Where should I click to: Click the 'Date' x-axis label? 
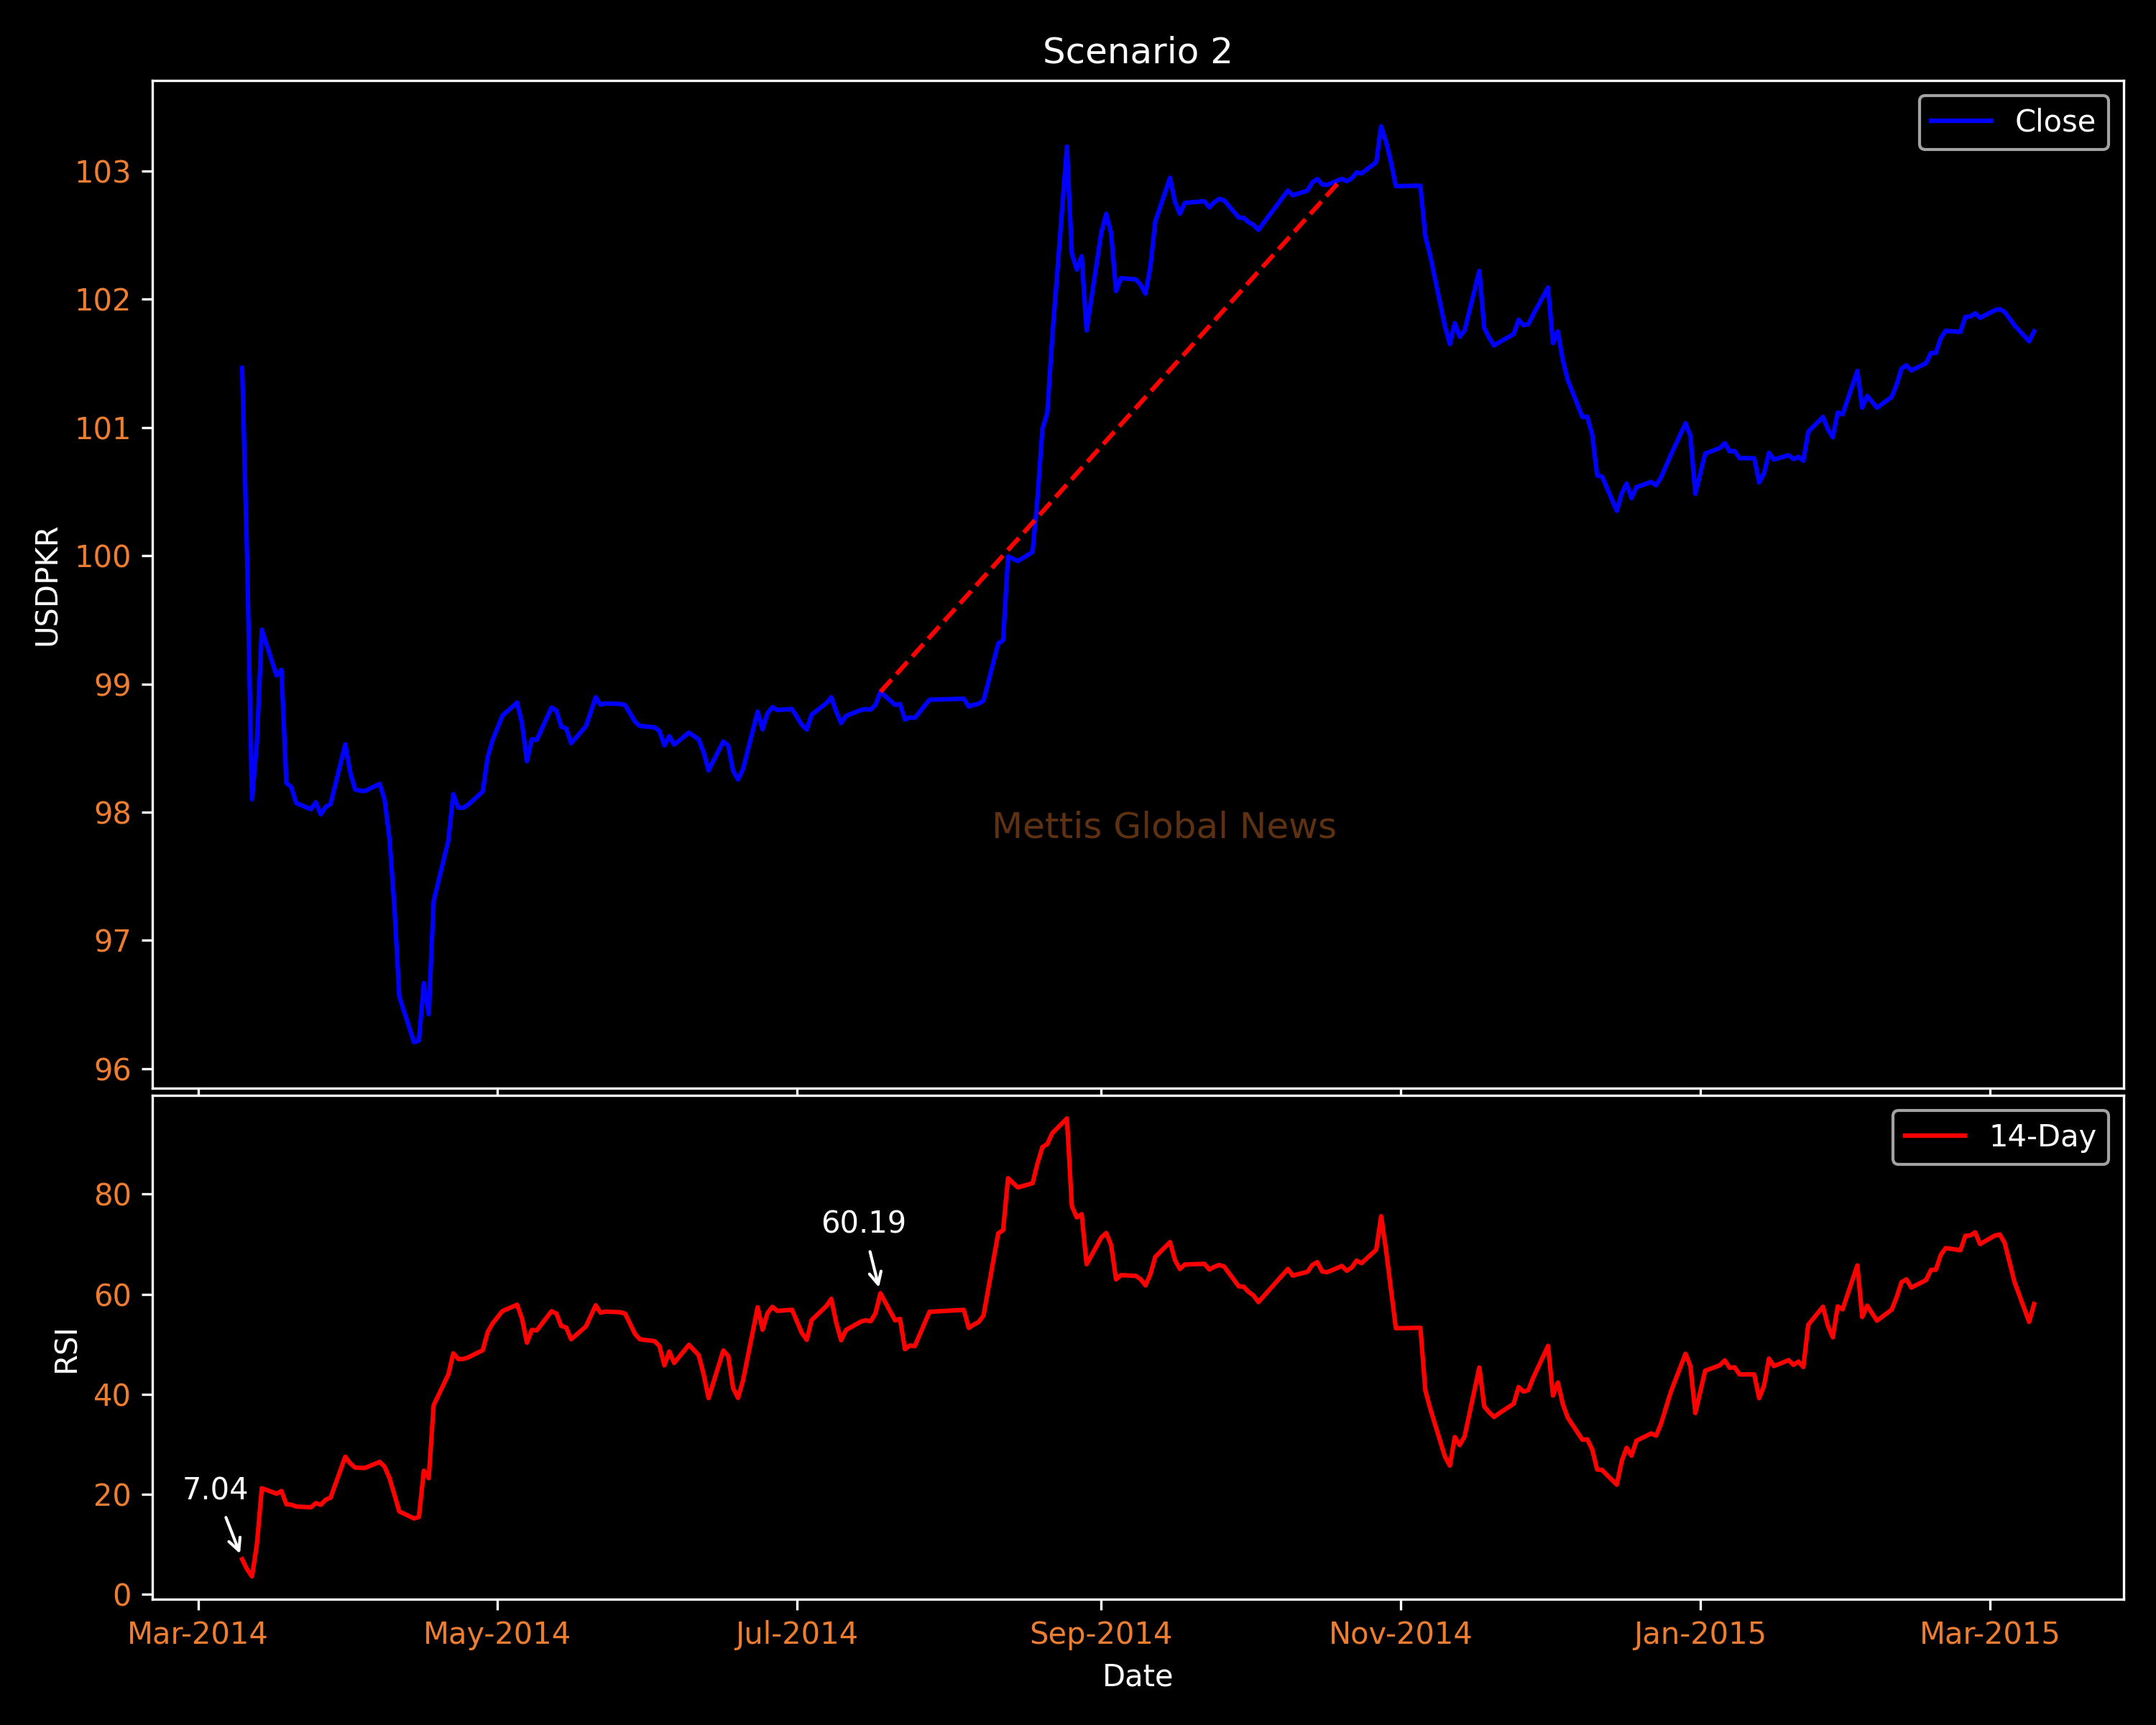point(1137,1676)
